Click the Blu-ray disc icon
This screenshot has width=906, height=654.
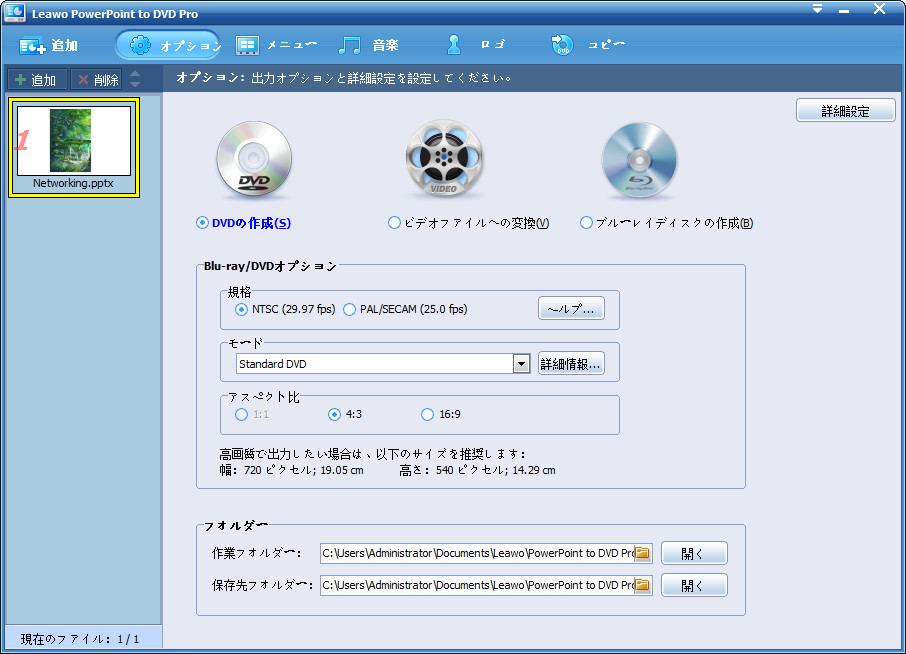(639, 162)
